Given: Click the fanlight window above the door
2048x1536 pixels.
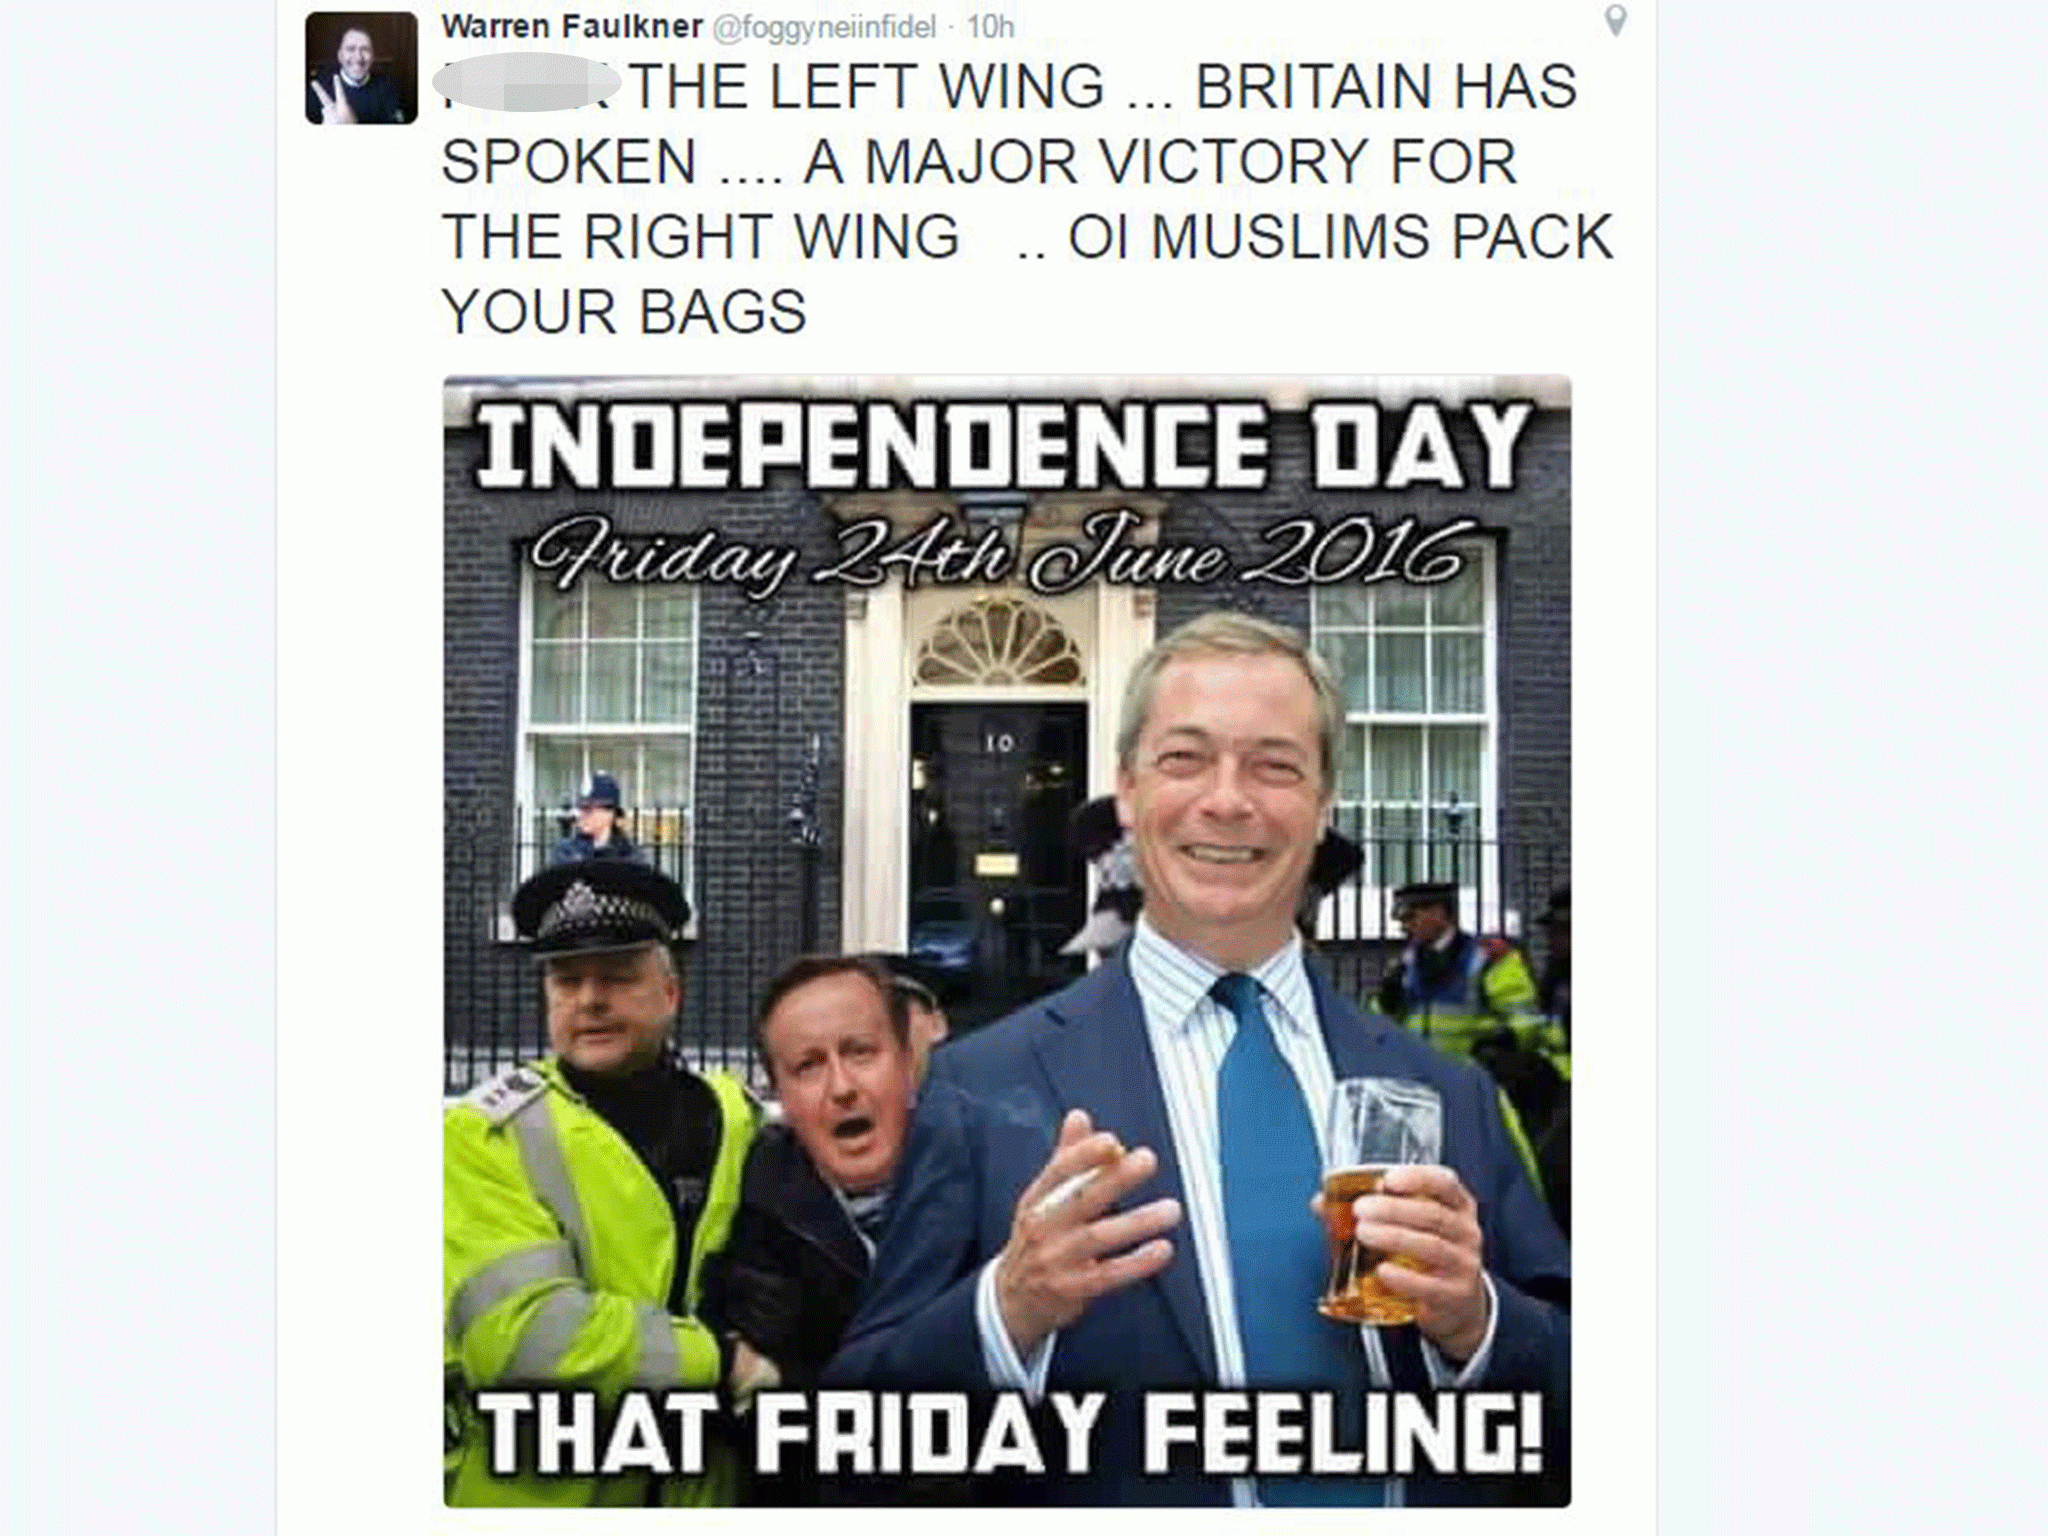Looking at the screenshot, I should pos(998,643).
